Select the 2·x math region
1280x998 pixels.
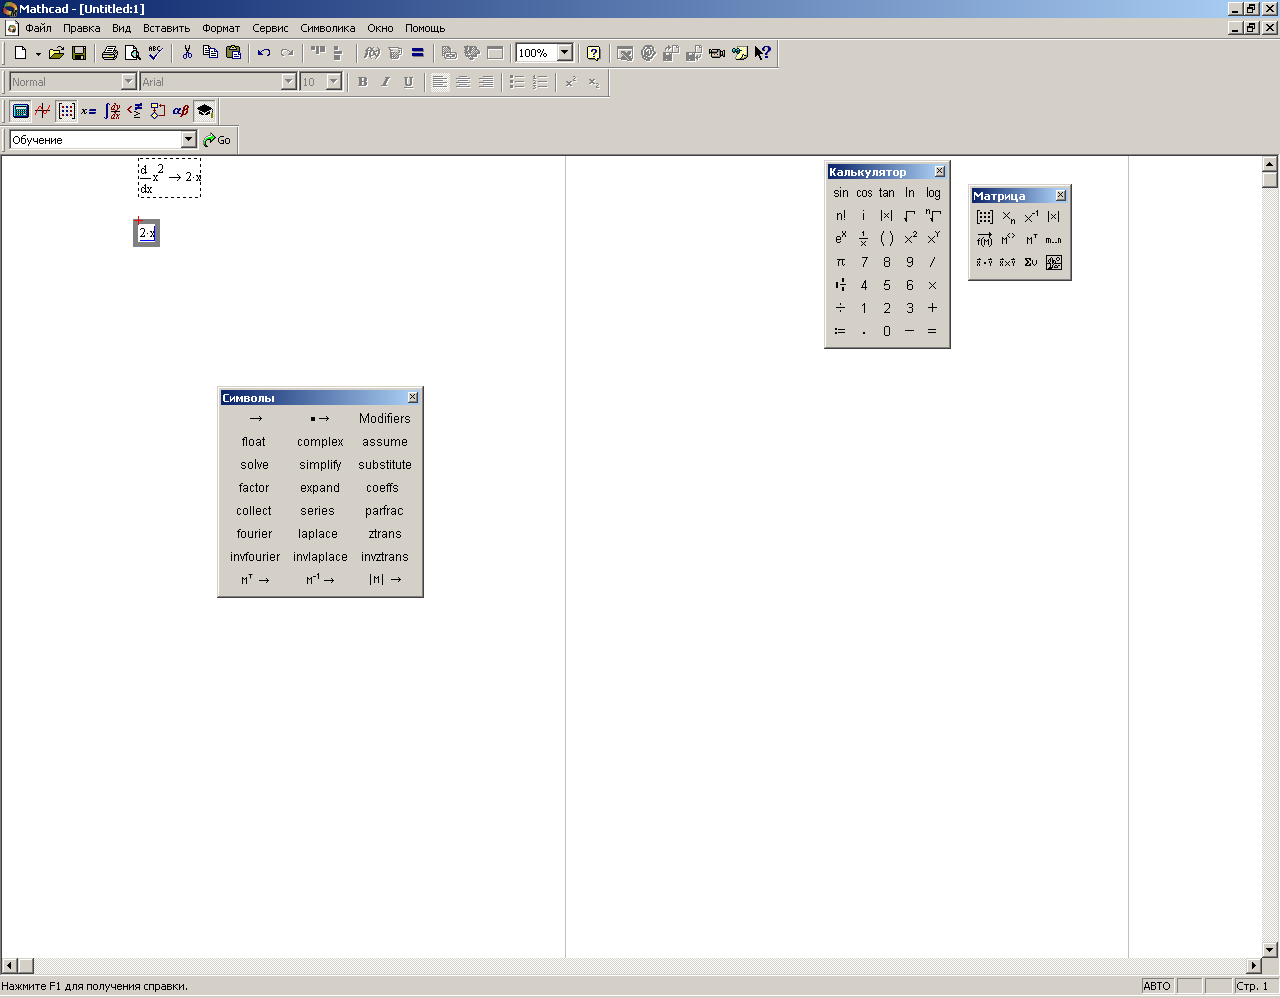(x=147, y=234)
